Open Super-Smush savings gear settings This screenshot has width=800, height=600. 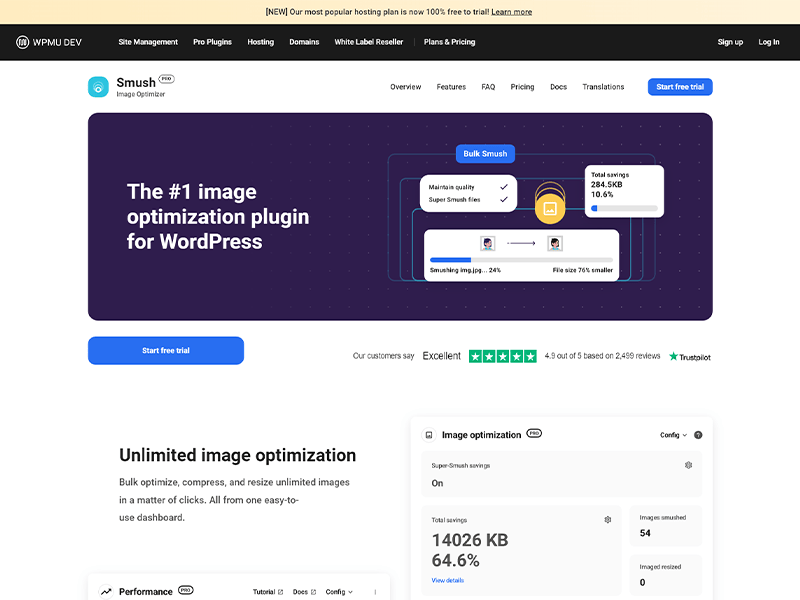[x=688, y=465]
